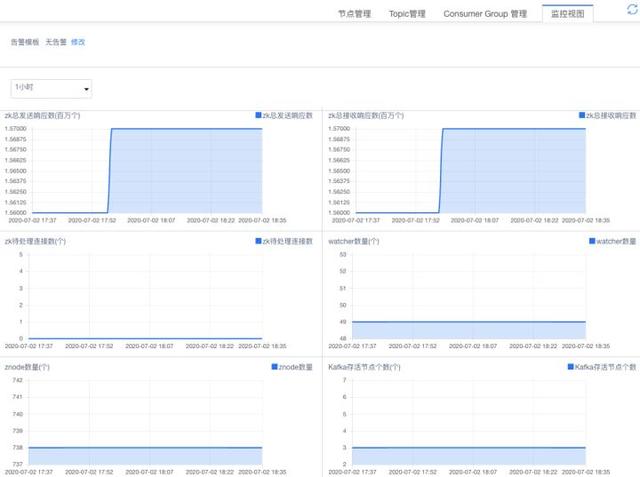Click inside the zk总发送响应数 chart area
The height and width of the screenshot is (477, 640).
[185, 170]
